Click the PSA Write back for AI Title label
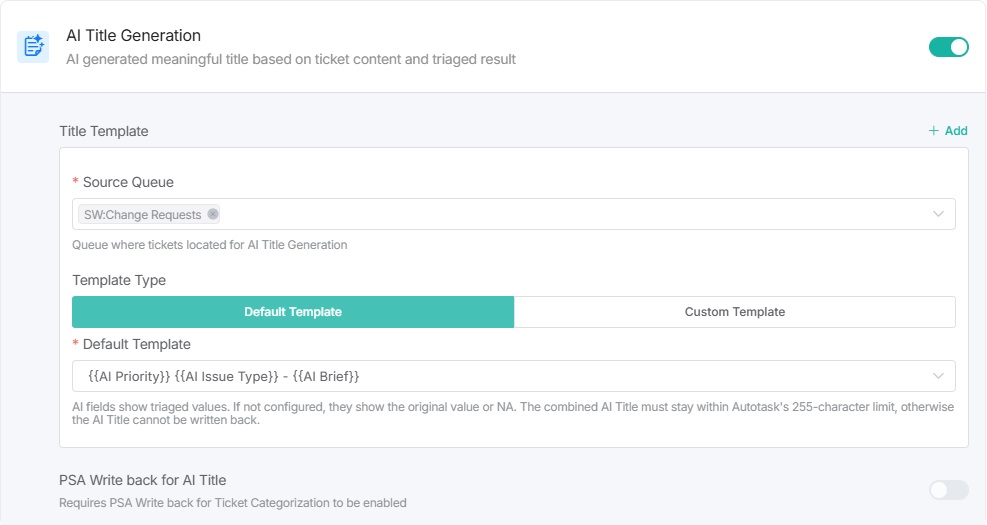This screenshot has width=987, height=525. click(149, 480)
